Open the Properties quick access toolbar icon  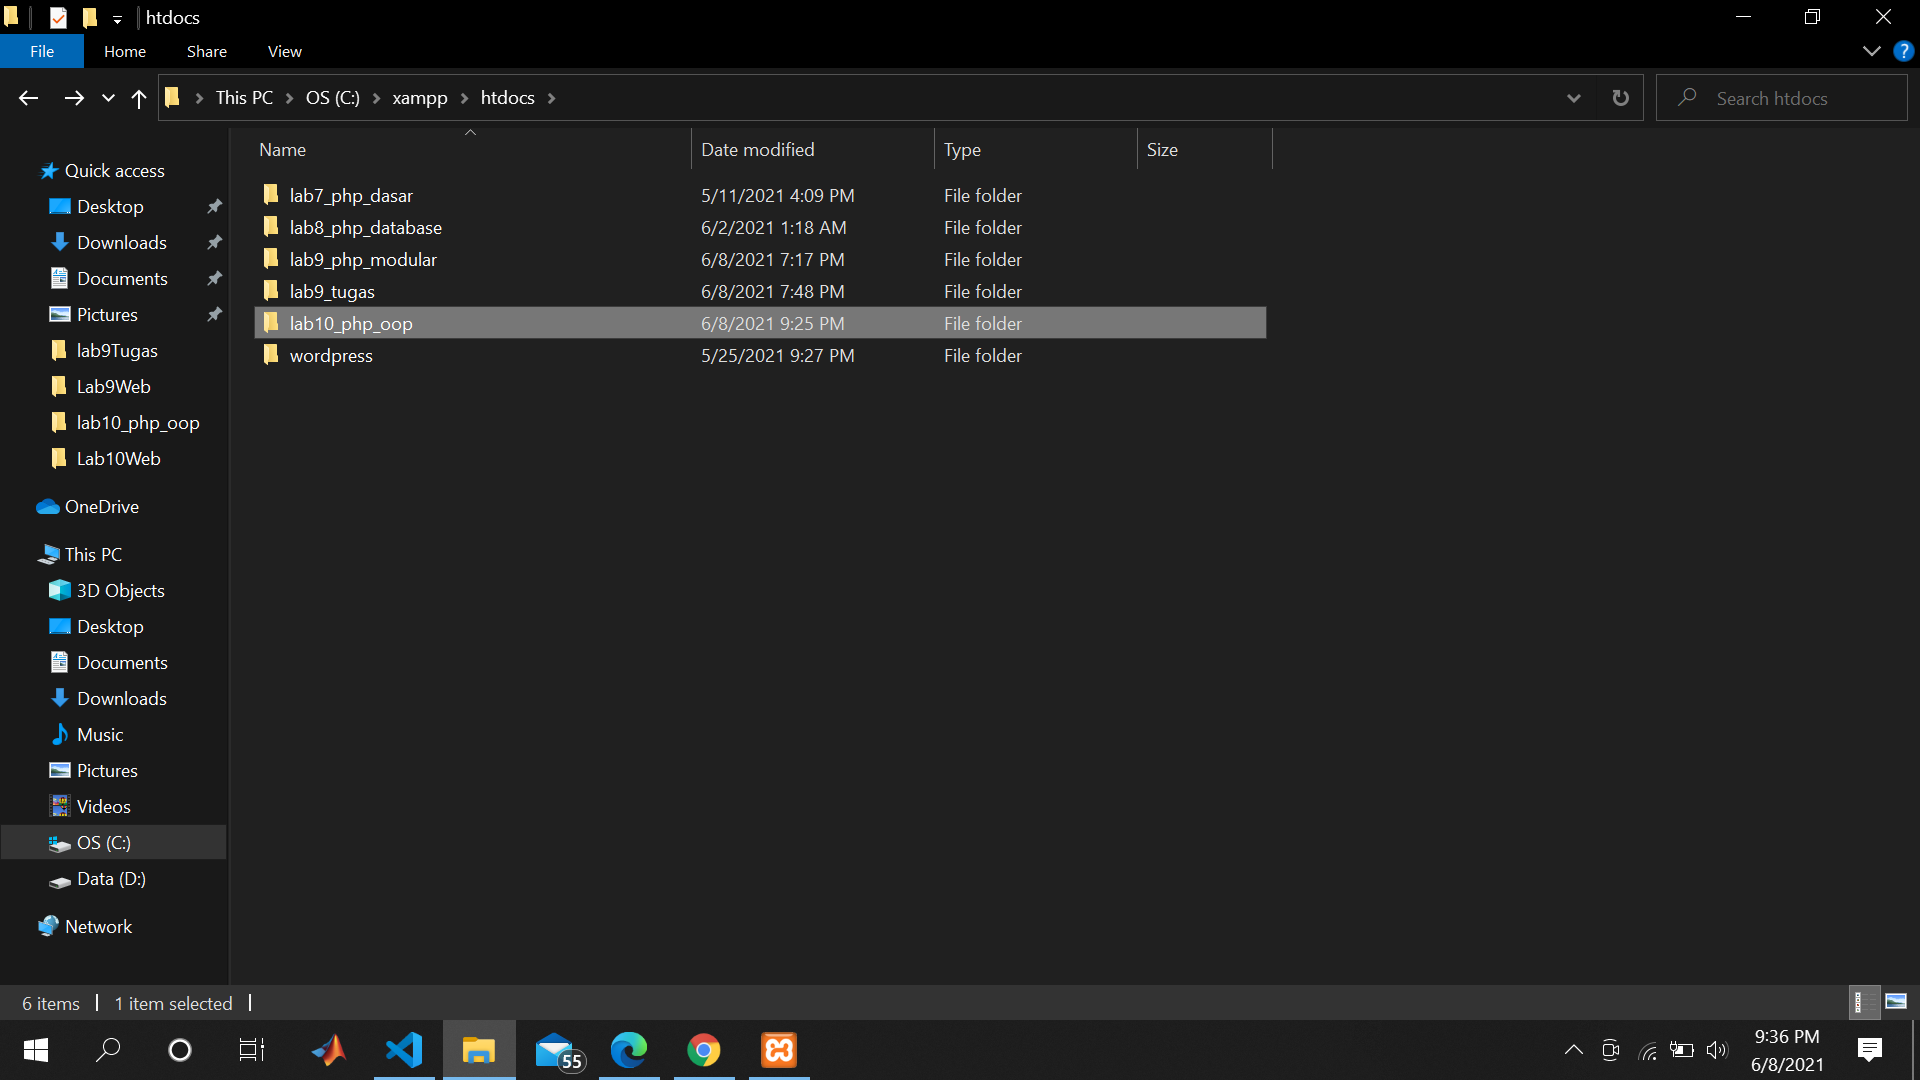pyautogui.click(x=58, y=17)
